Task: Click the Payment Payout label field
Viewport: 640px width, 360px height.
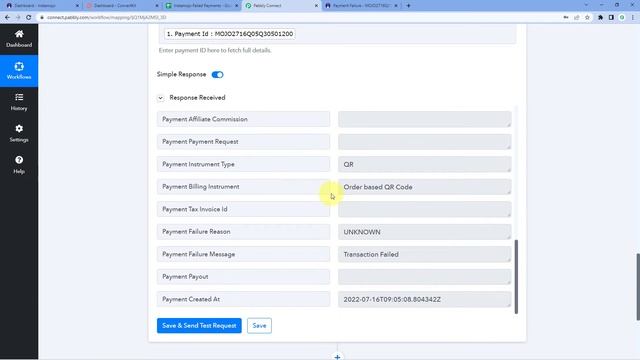Action: tap(243, 276)
